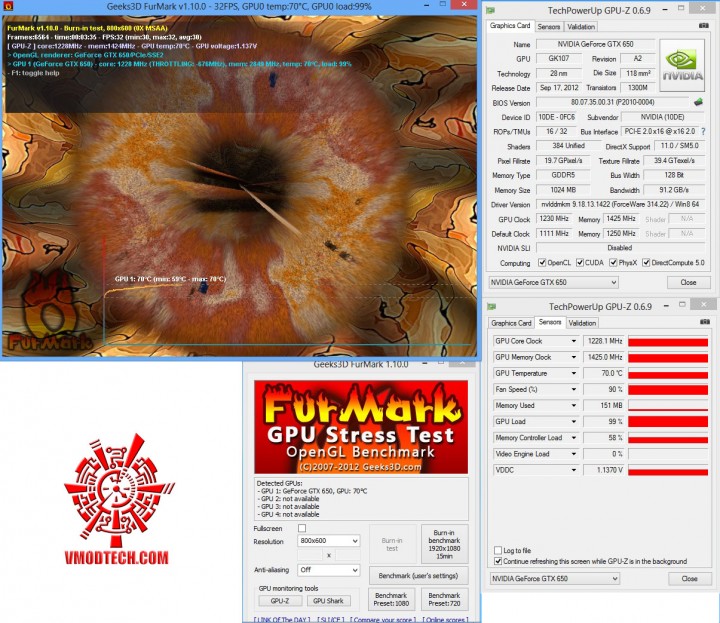Image resolution: width=720 pixels, height=623 pixels.
Task: Click the BIOS save chip icon
Action: point(698,102)
